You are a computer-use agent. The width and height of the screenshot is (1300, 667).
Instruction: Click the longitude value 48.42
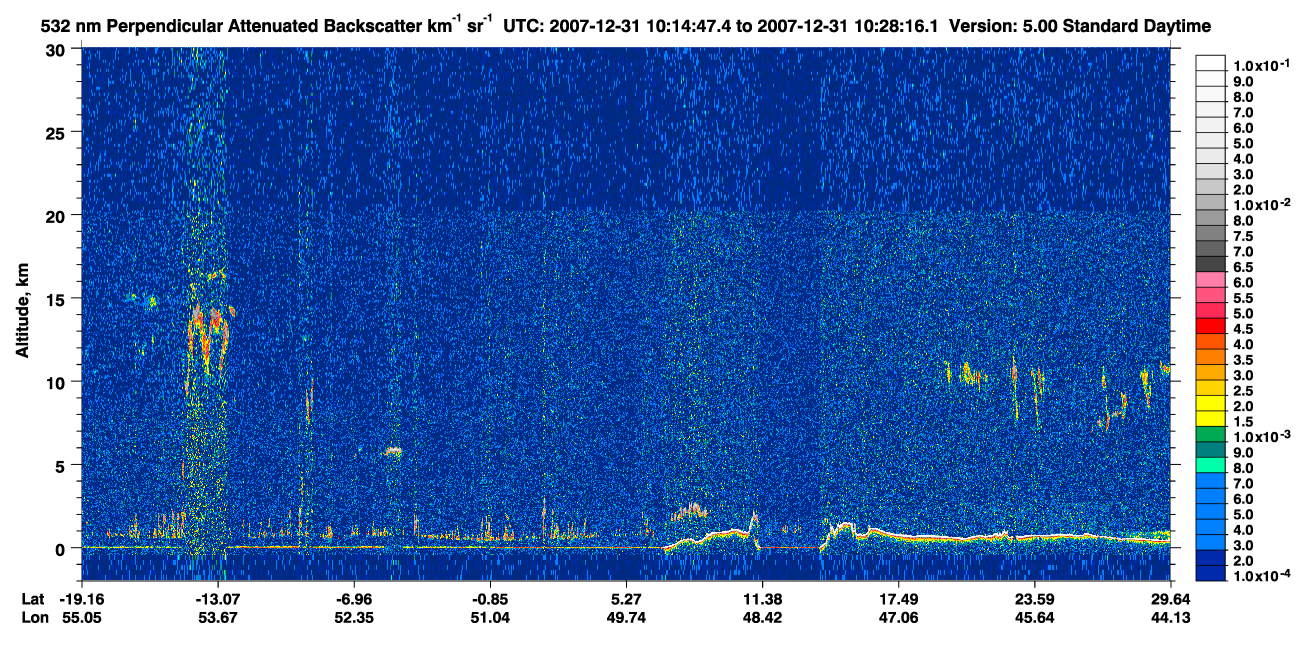click(762, 618)
